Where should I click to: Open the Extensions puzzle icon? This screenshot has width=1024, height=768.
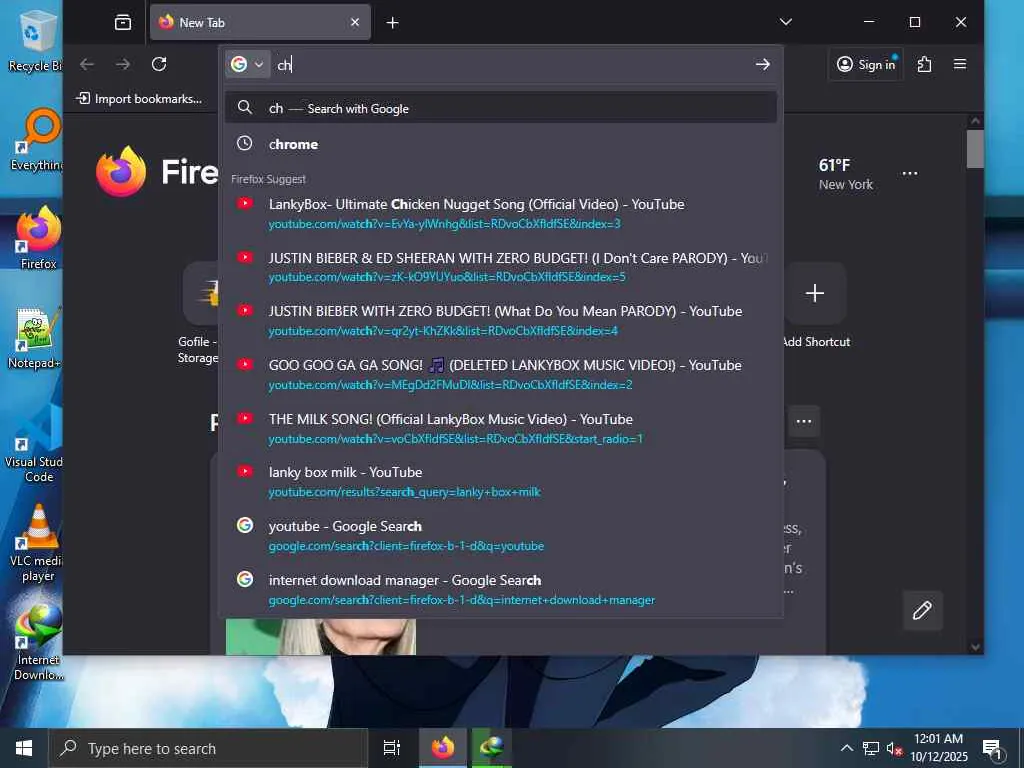point(924,64)
